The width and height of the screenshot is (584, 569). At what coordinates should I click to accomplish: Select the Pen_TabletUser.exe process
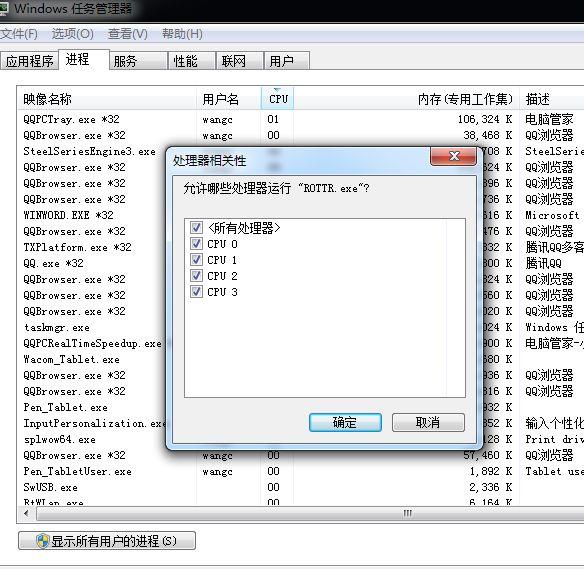[x=77, y=471]
